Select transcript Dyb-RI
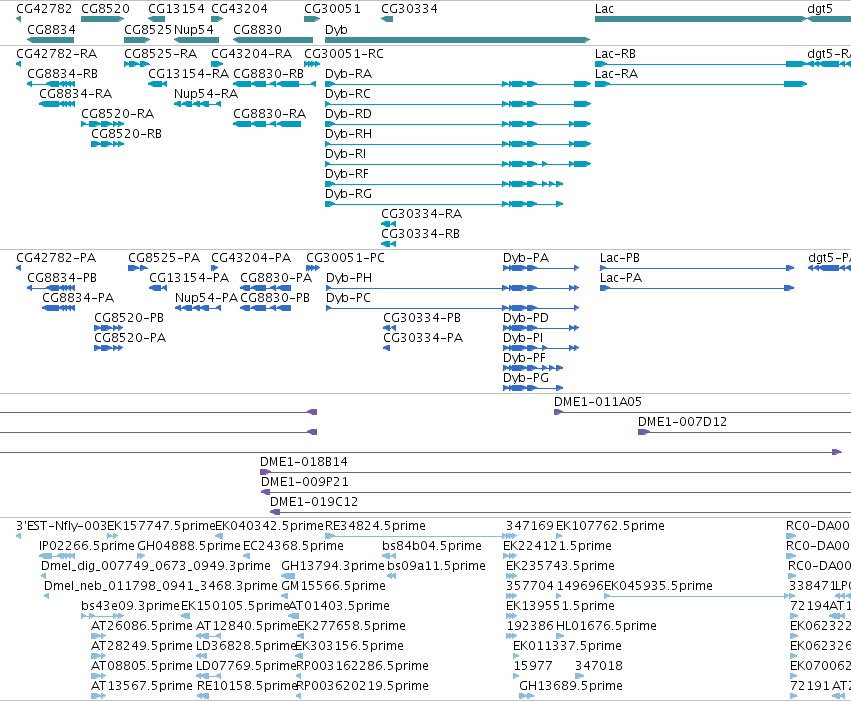This screenshot has width=851, height=701. click(458, 164)
